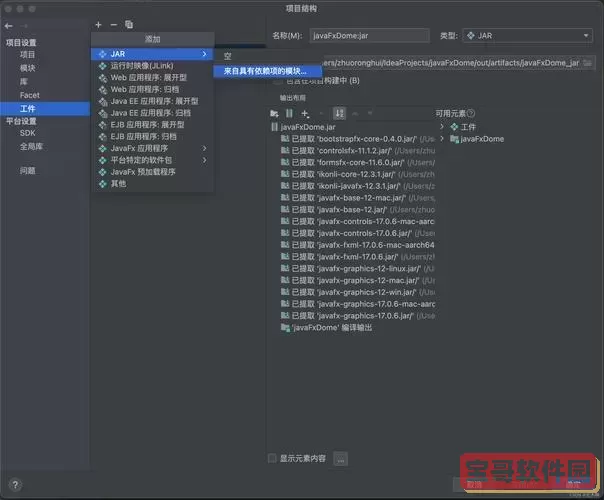Choose EJB 应用程序: 展开型

click(152, 125)
